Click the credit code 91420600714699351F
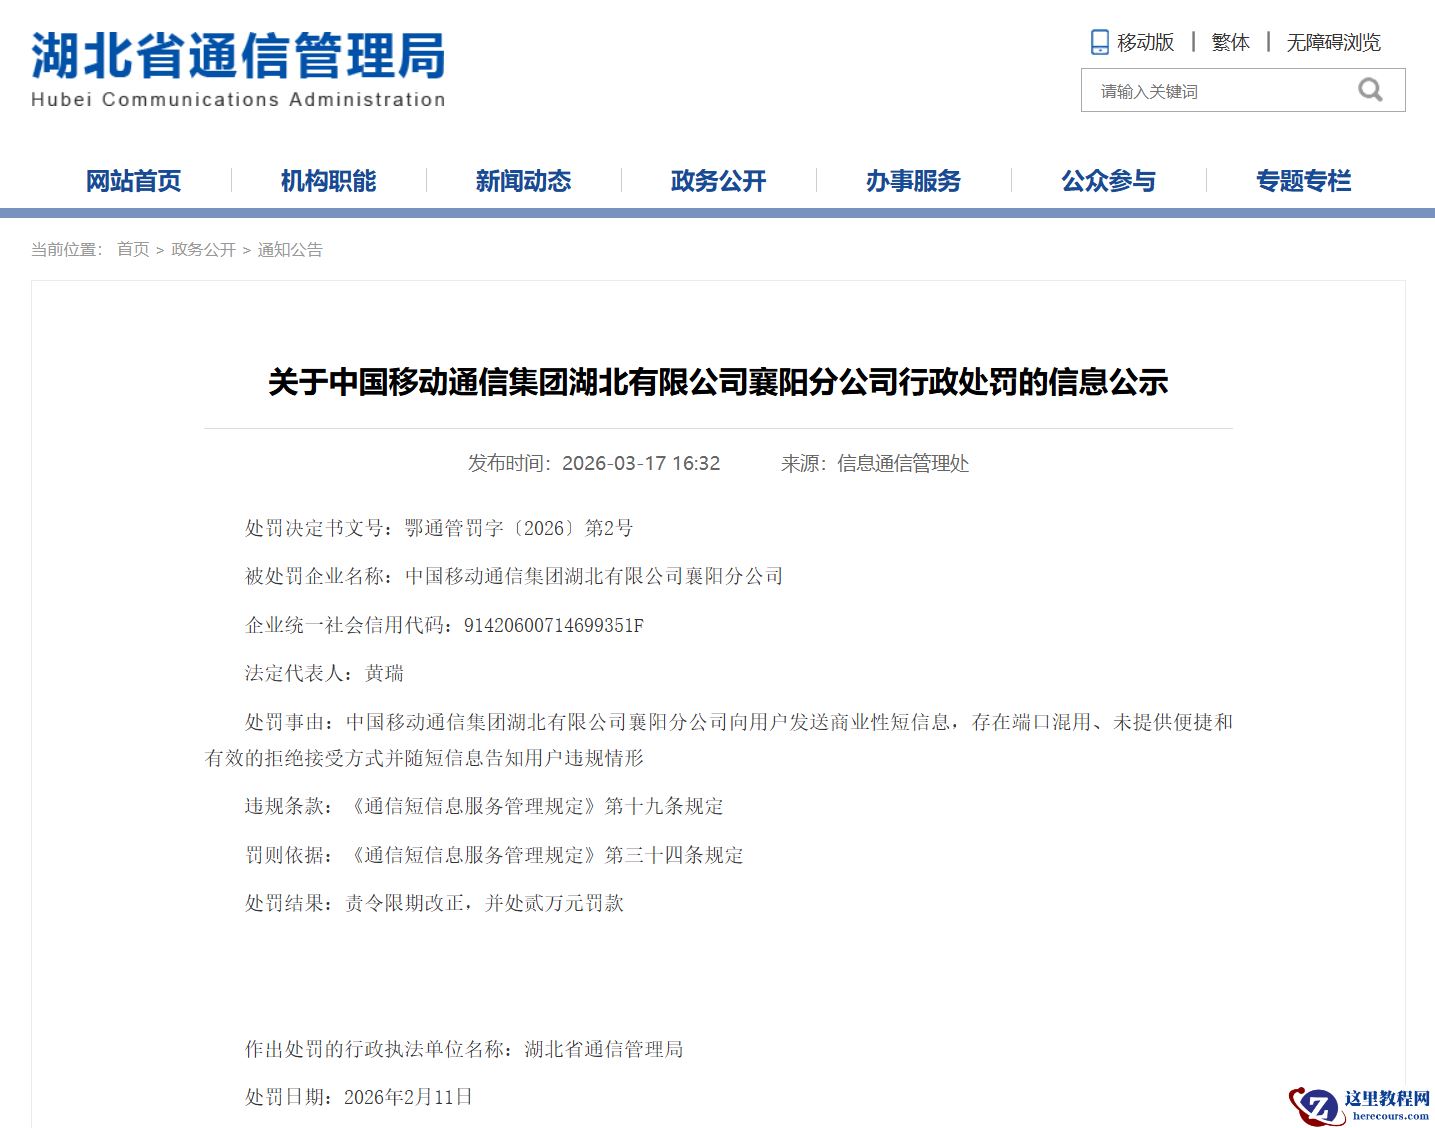 (x=554, y=626)
